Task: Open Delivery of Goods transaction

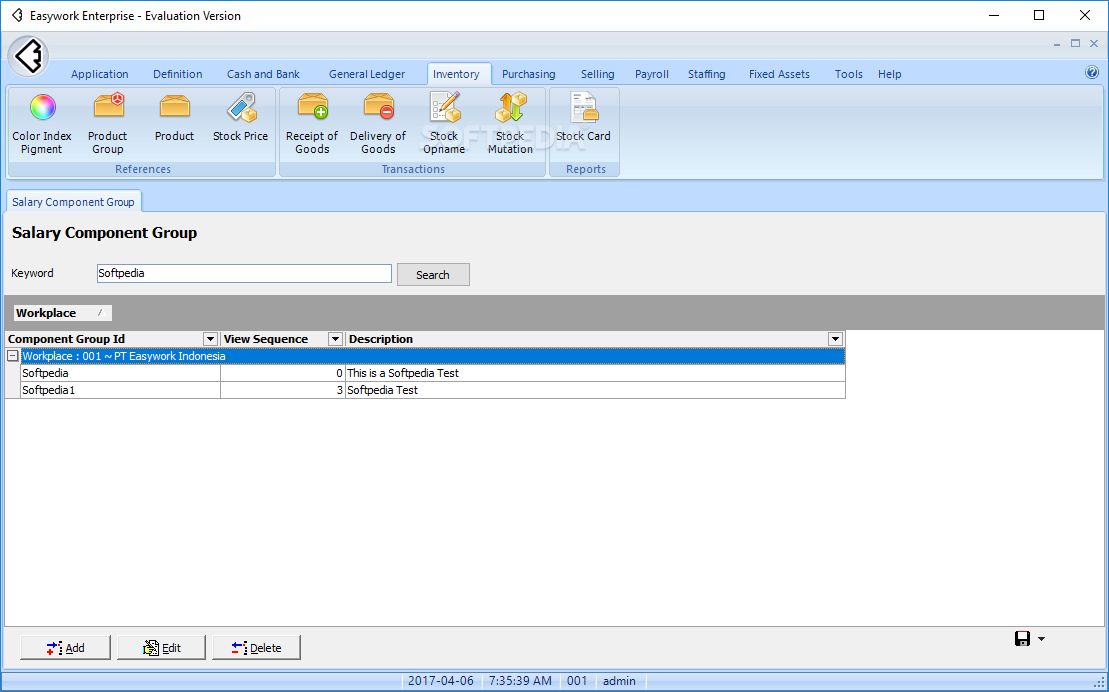Action: click(378, 124)
